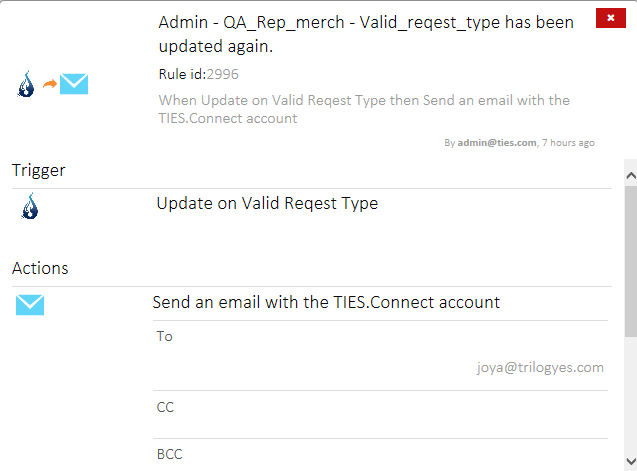Close the rule details popup
Screen dimensions: 637x471
click(x=607, y=17)
